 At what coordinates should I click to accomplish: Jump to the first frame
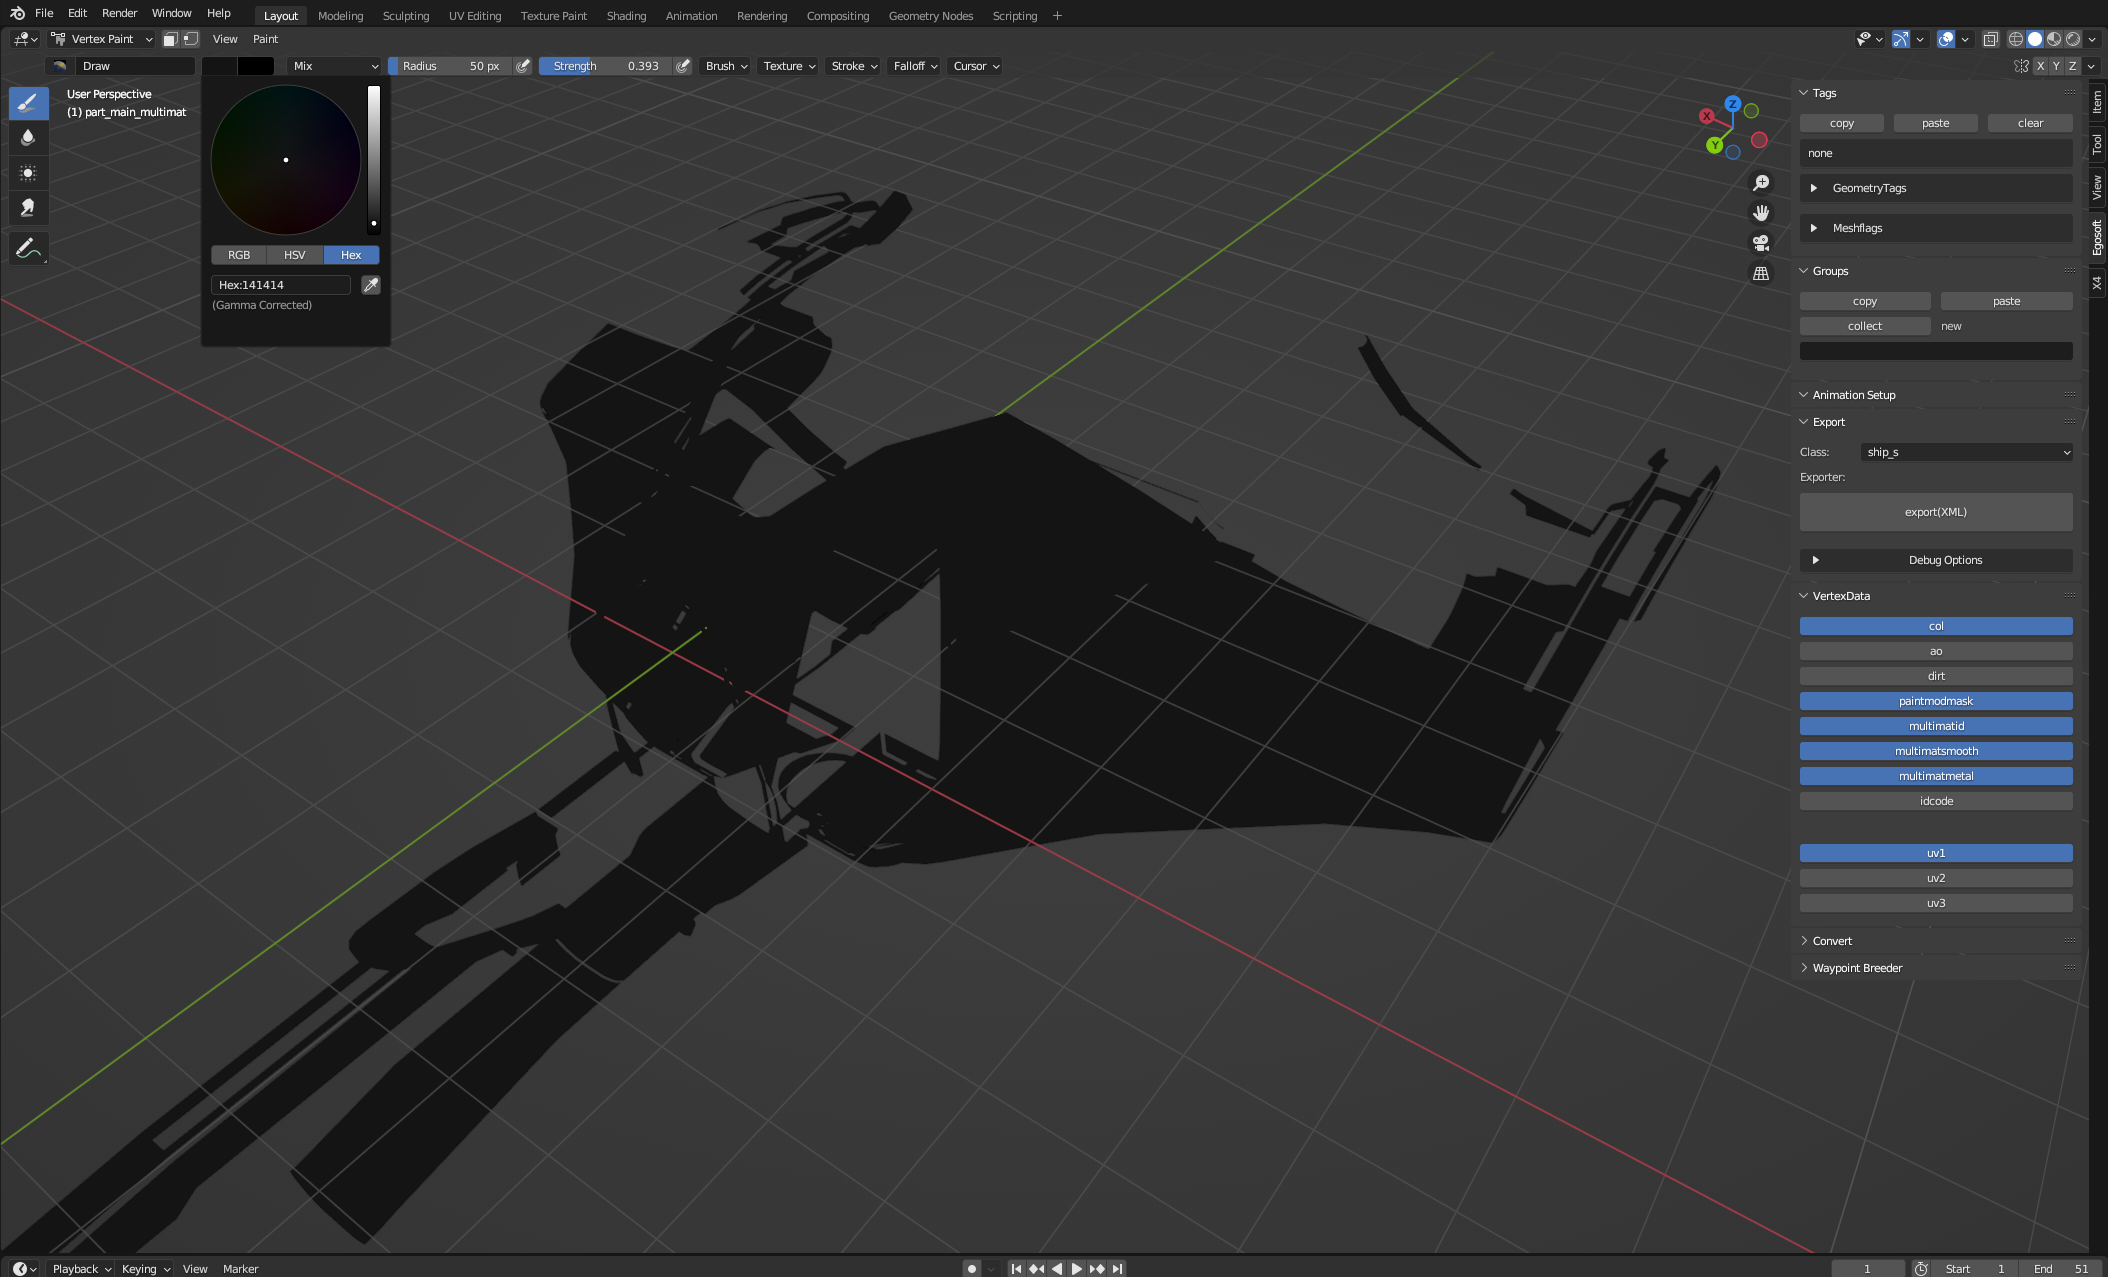coord(1016,1269)
